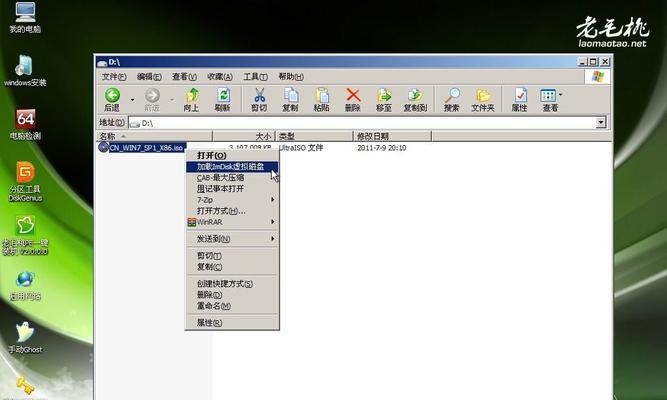Click the 复制 (Copy) toolbar icon
667x400 pixels.
(291, 95)
